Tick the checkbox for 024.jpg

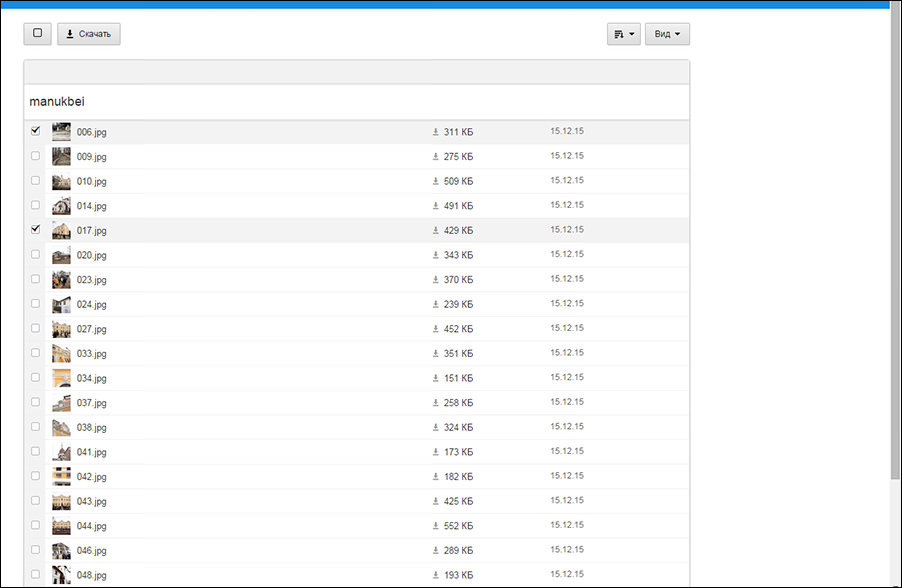tap(36, 303)
